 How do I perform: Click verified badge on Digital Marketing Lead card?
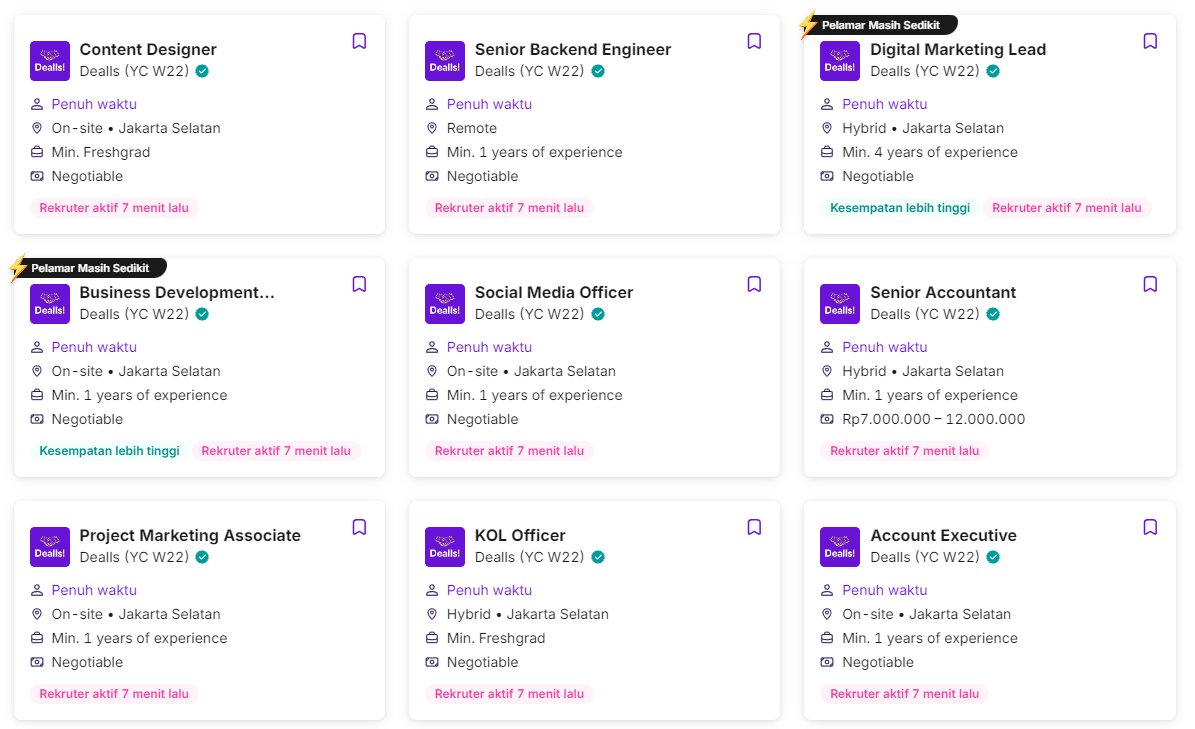993,71
